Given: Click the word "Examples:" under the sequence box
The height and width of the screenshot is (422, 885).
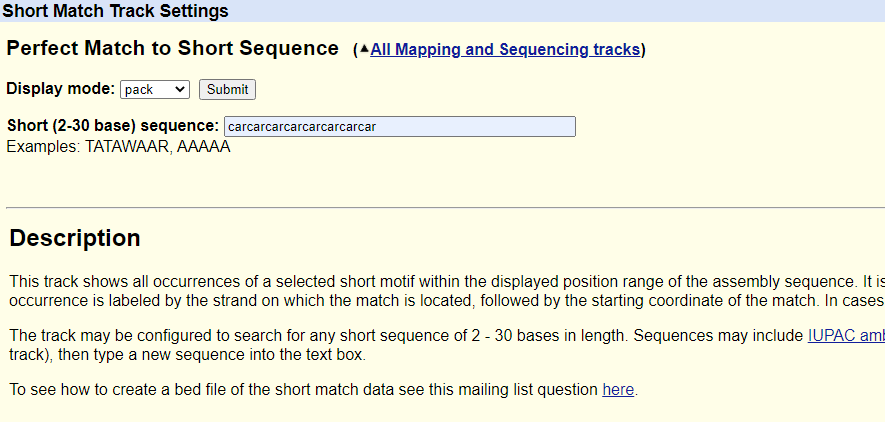Looking at the screenshot, I should tap(43, 147).
